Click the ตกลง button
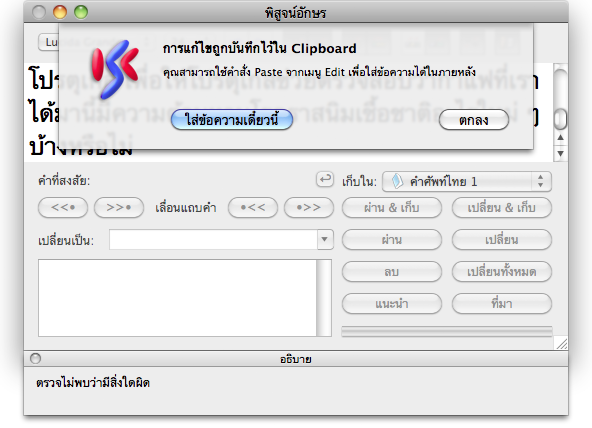This screenshot has height=428, width=592. (474, 120)
